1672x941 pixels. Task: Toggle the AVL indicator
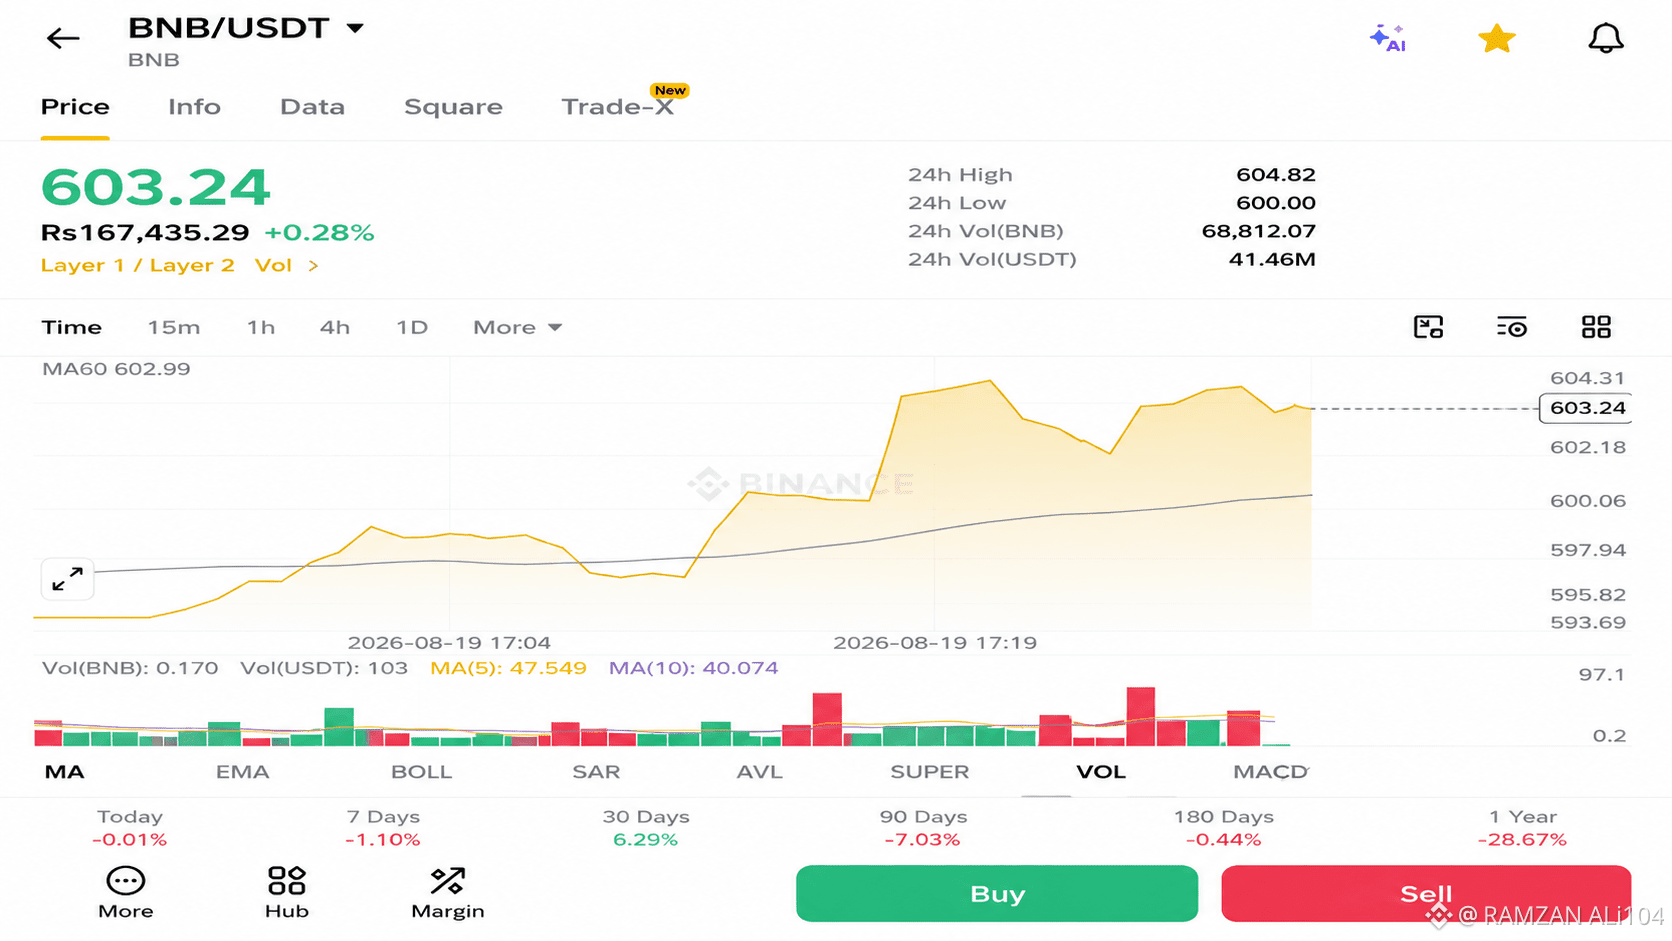click(760, 772)
